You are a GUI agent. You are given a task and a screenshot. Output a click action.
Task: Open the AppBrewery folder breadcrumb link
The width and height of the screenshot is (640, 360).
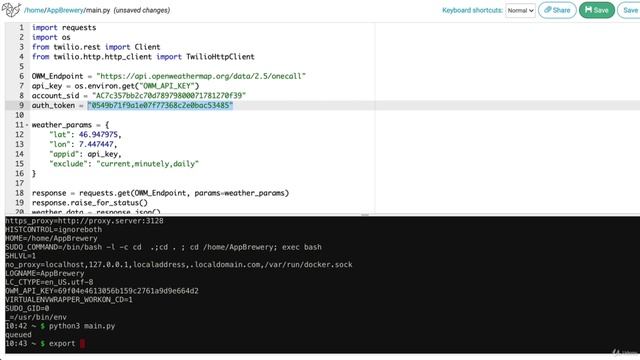65,10
